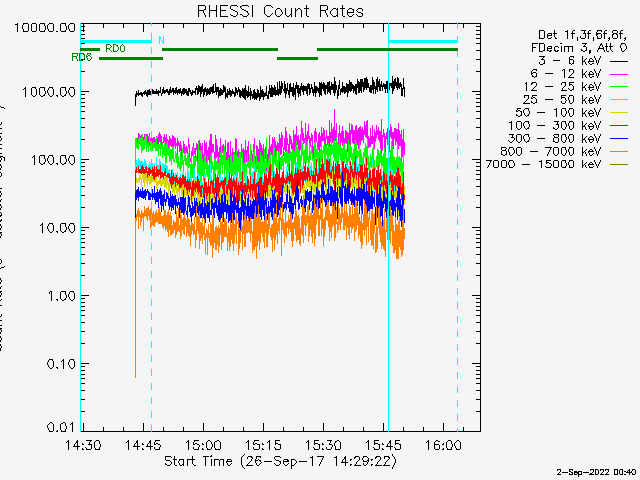Image resolution: width=640 pixels, height=480 pixels.
Task: Select the 12 - 25 keV legend label
Action: pyautogui.click(x=562, y=87)
